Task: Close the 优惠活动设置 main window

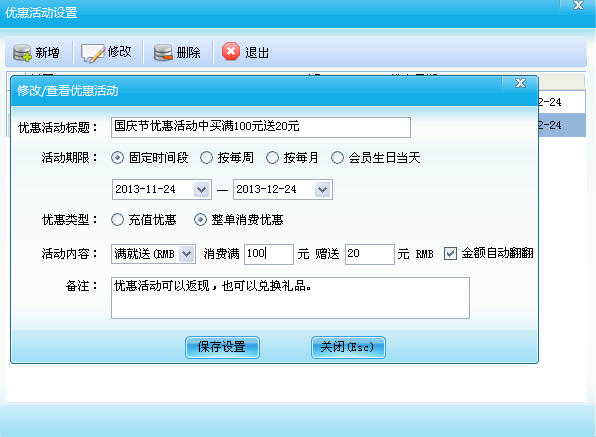Action: (x=578, y=5)
